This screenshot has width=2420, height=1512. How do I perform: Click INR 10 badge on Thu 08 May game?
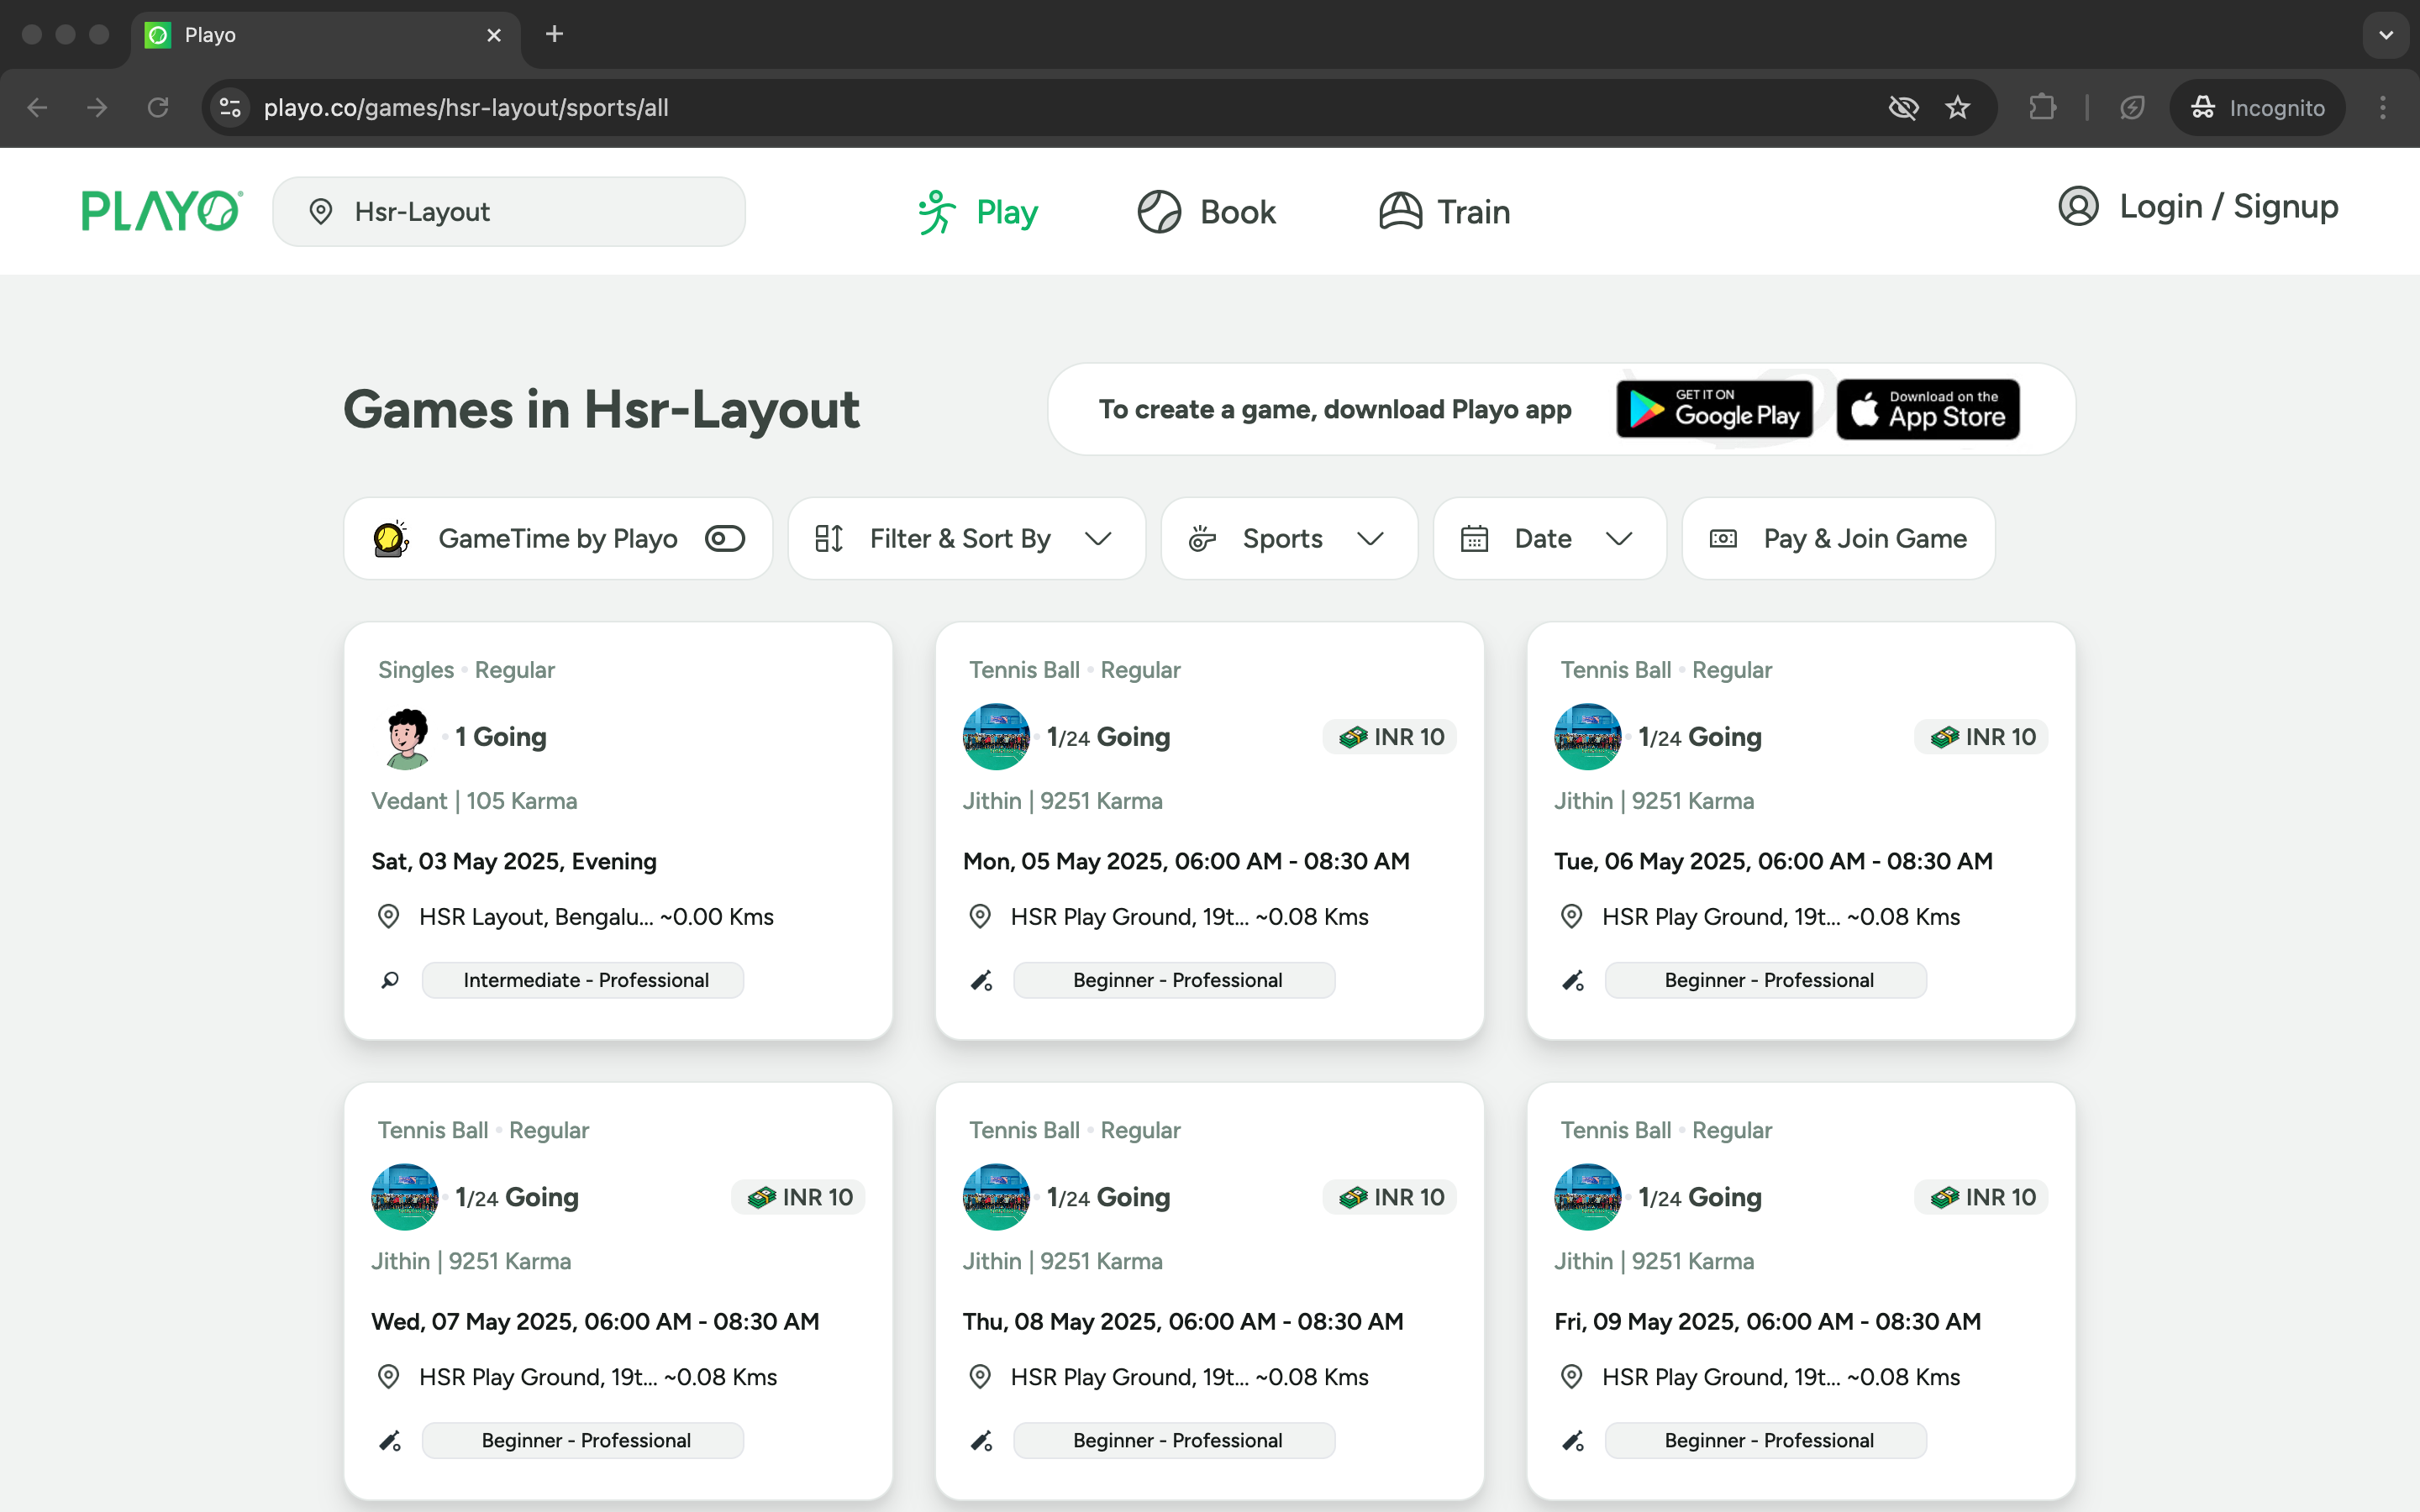tap(1390, 1197)
